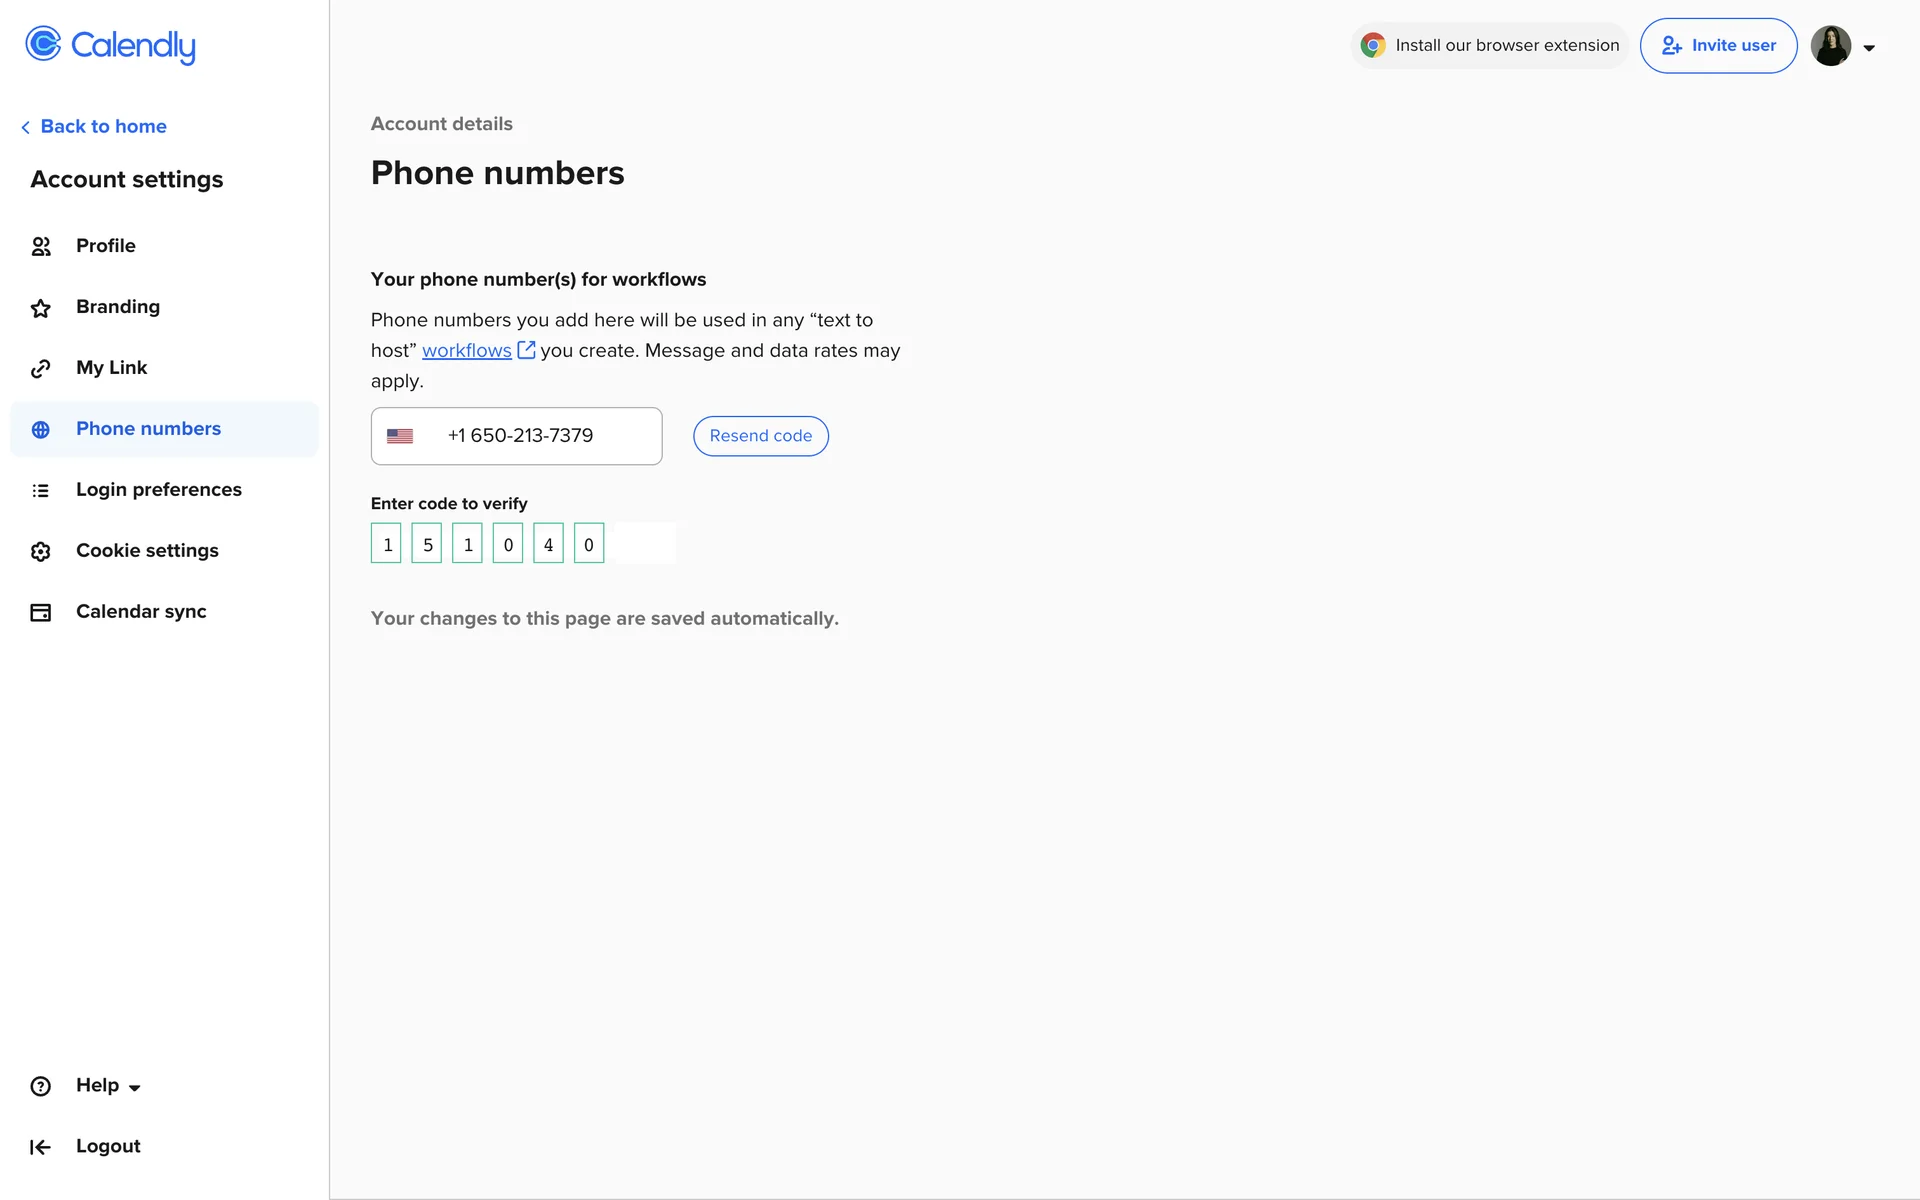The width and height of the screenshot is (1920, 1200).
Task: Click the Calendly logo
Action: pos(110,45)
